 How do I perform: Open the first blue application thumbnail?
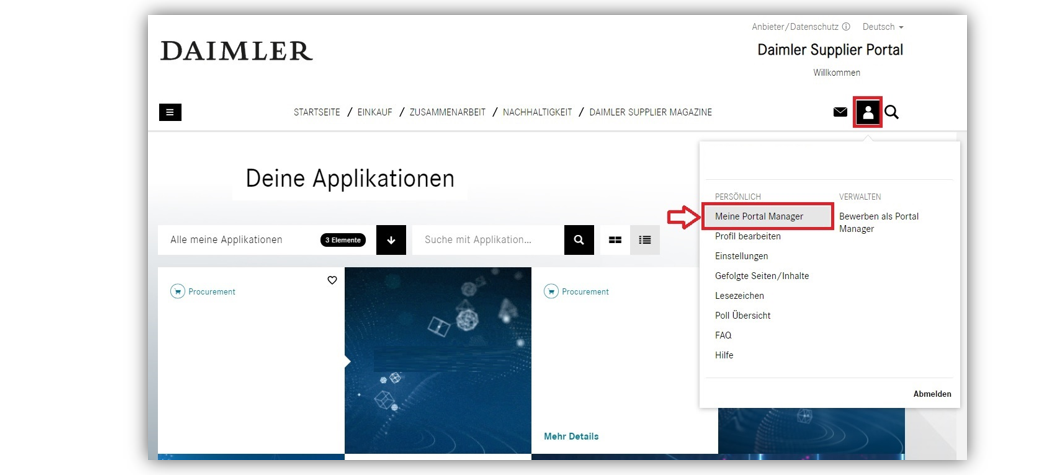click(x=438, y=360)
